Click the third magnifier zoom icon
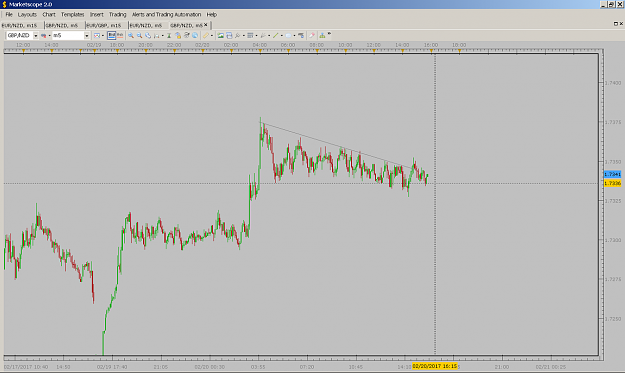This screenshot has height=373, width=625. click(148, 35)
